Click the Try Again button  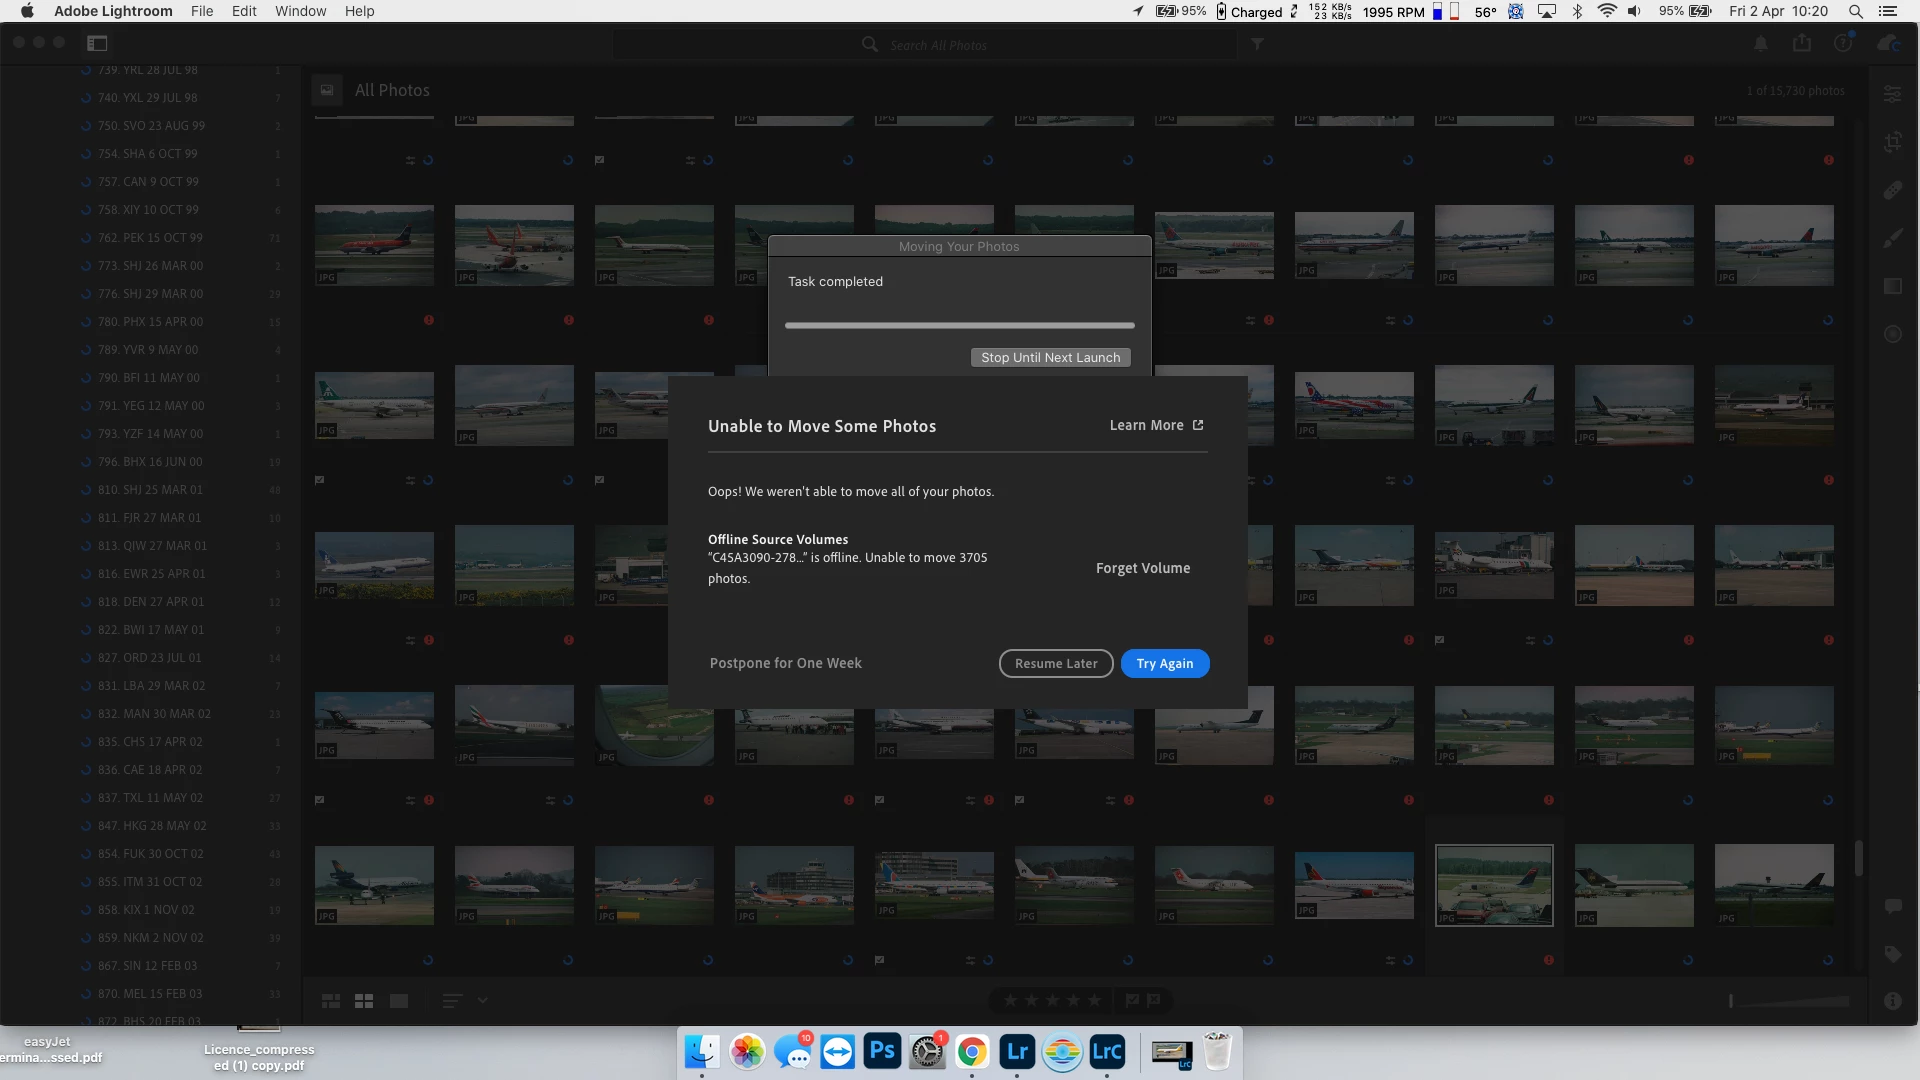[1164, 664]
